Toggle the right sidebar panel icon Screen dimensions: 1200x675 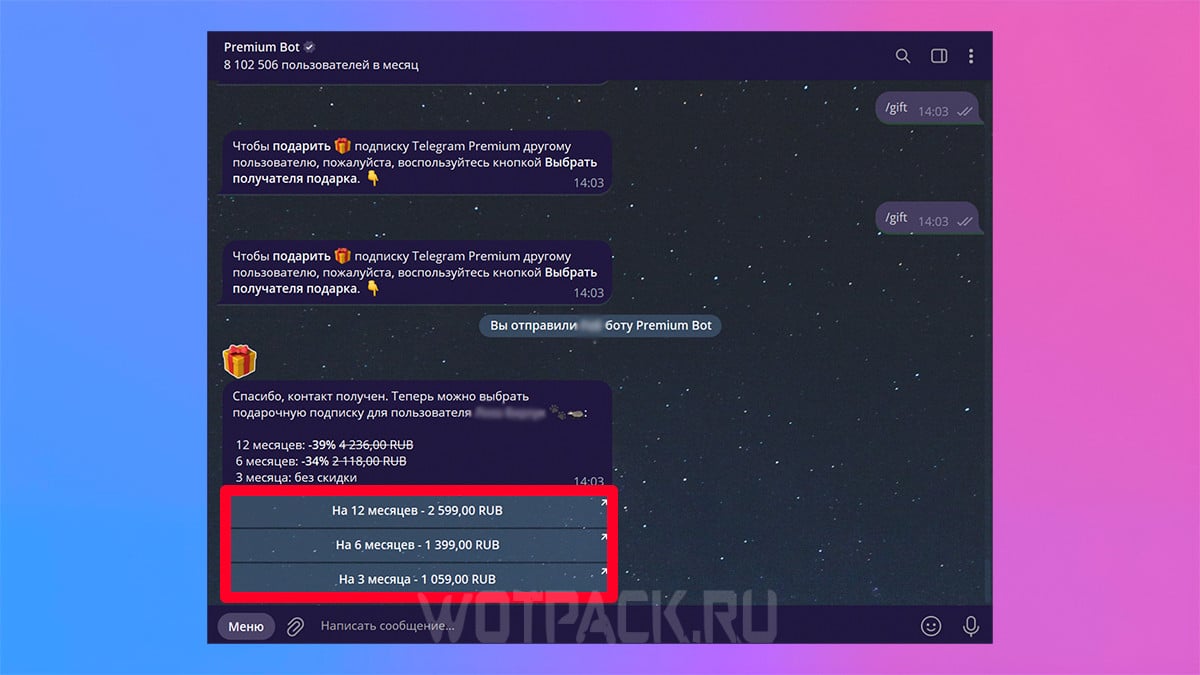(939, 56)
